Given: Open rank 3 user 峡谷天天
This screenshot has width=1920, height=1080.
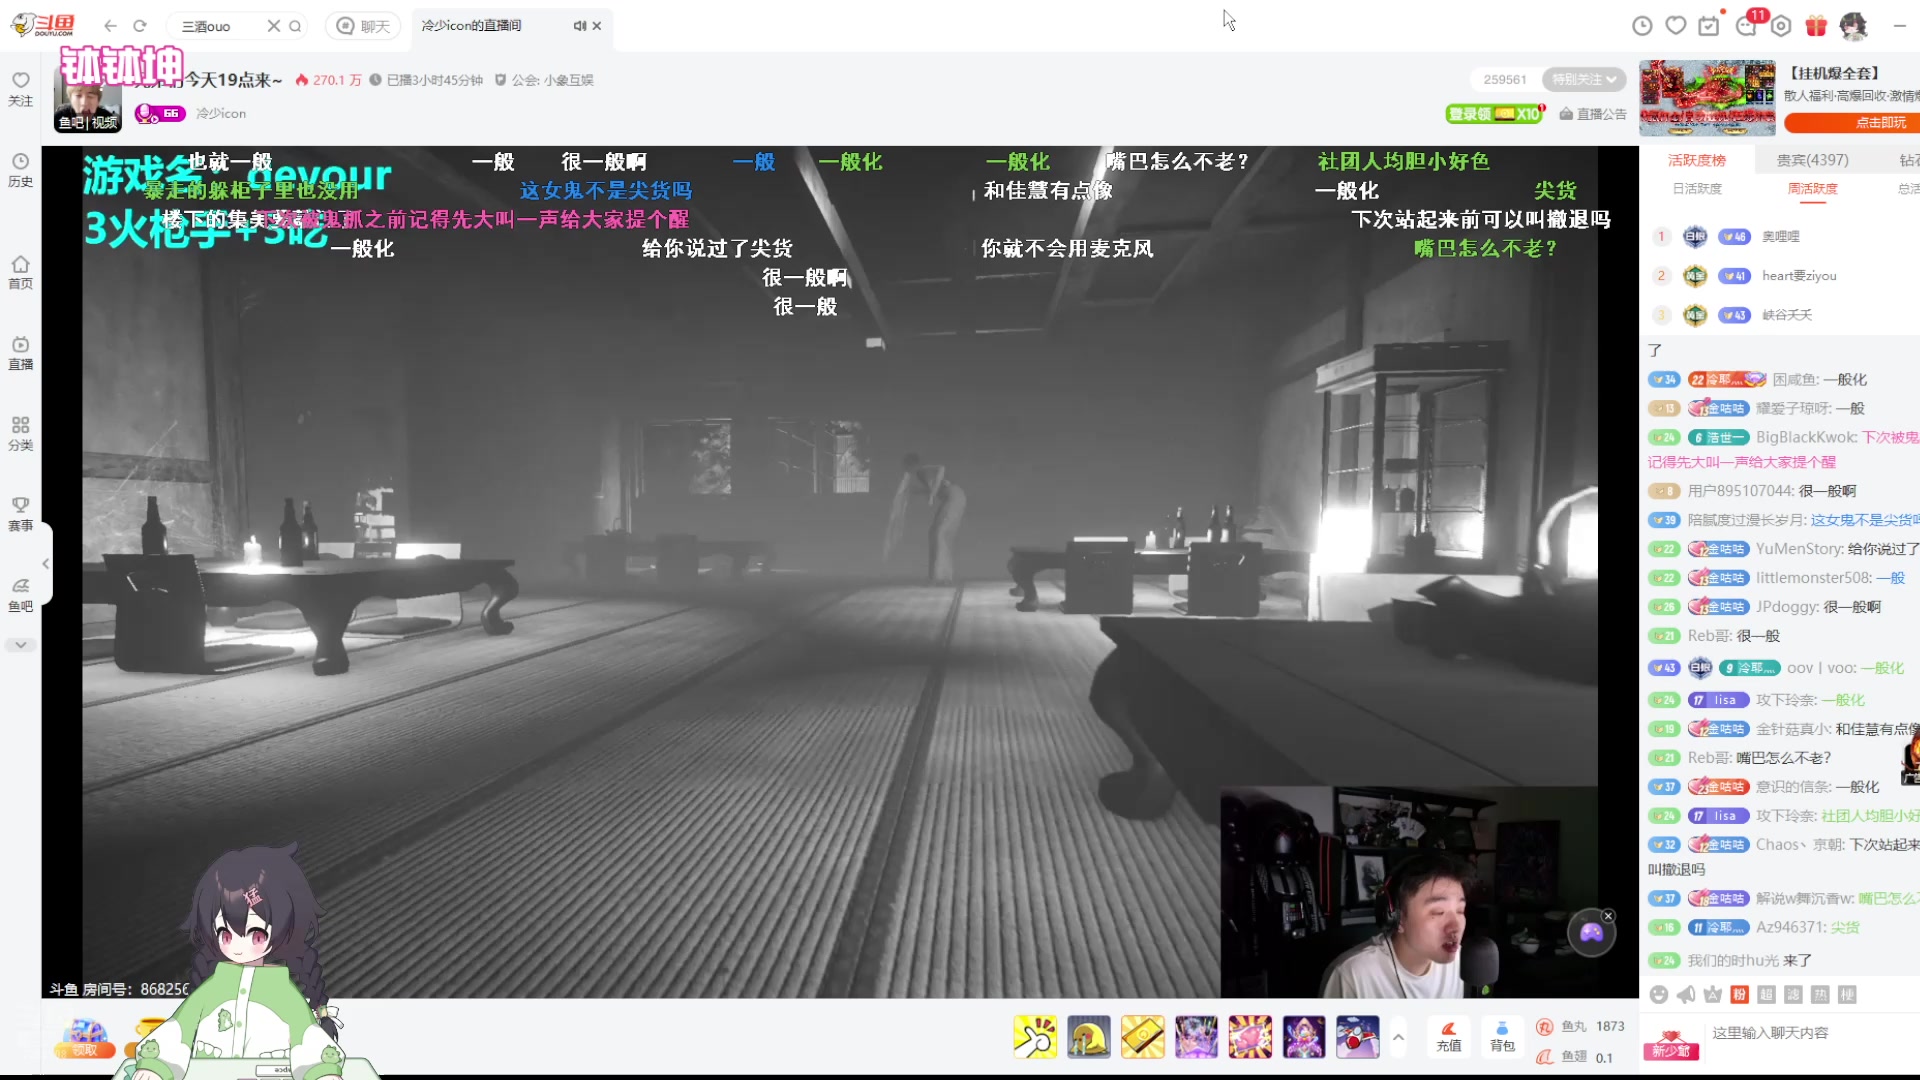Looking at the screenshot, I should (1787, 315).
